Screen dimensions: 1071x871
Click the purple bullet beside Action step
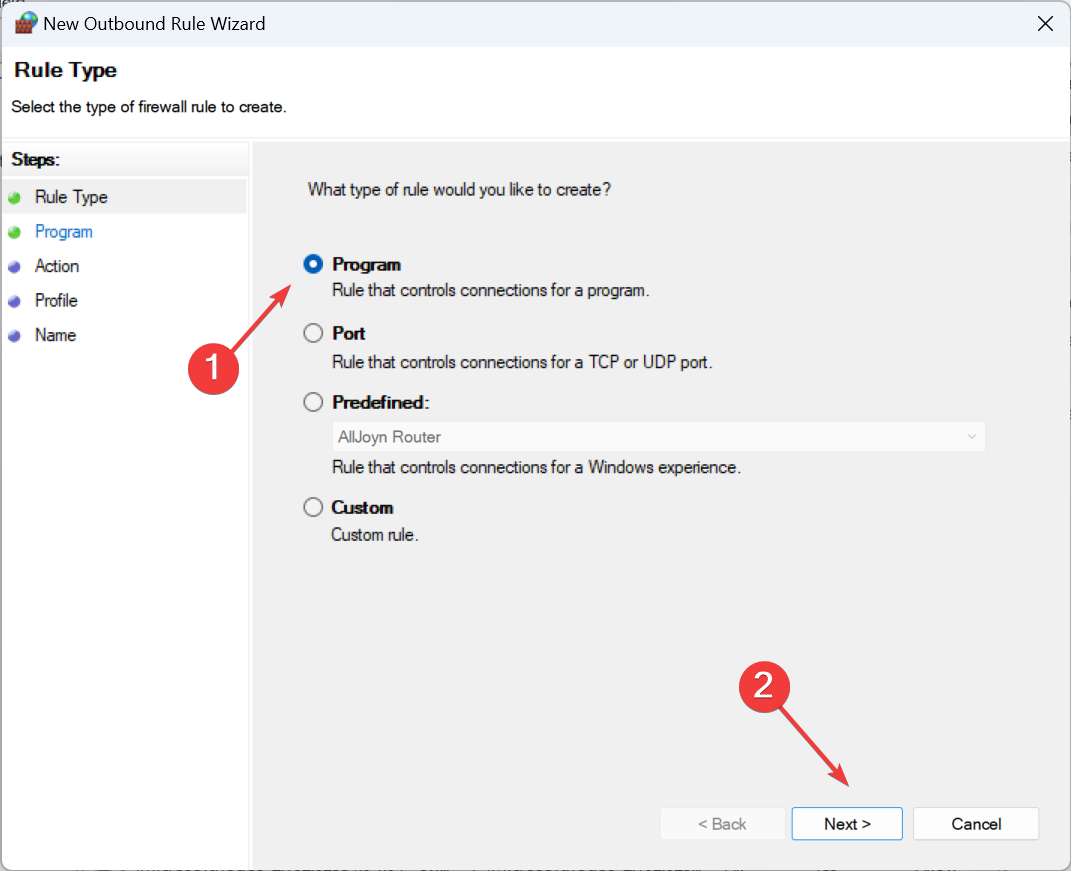(14, 267)
